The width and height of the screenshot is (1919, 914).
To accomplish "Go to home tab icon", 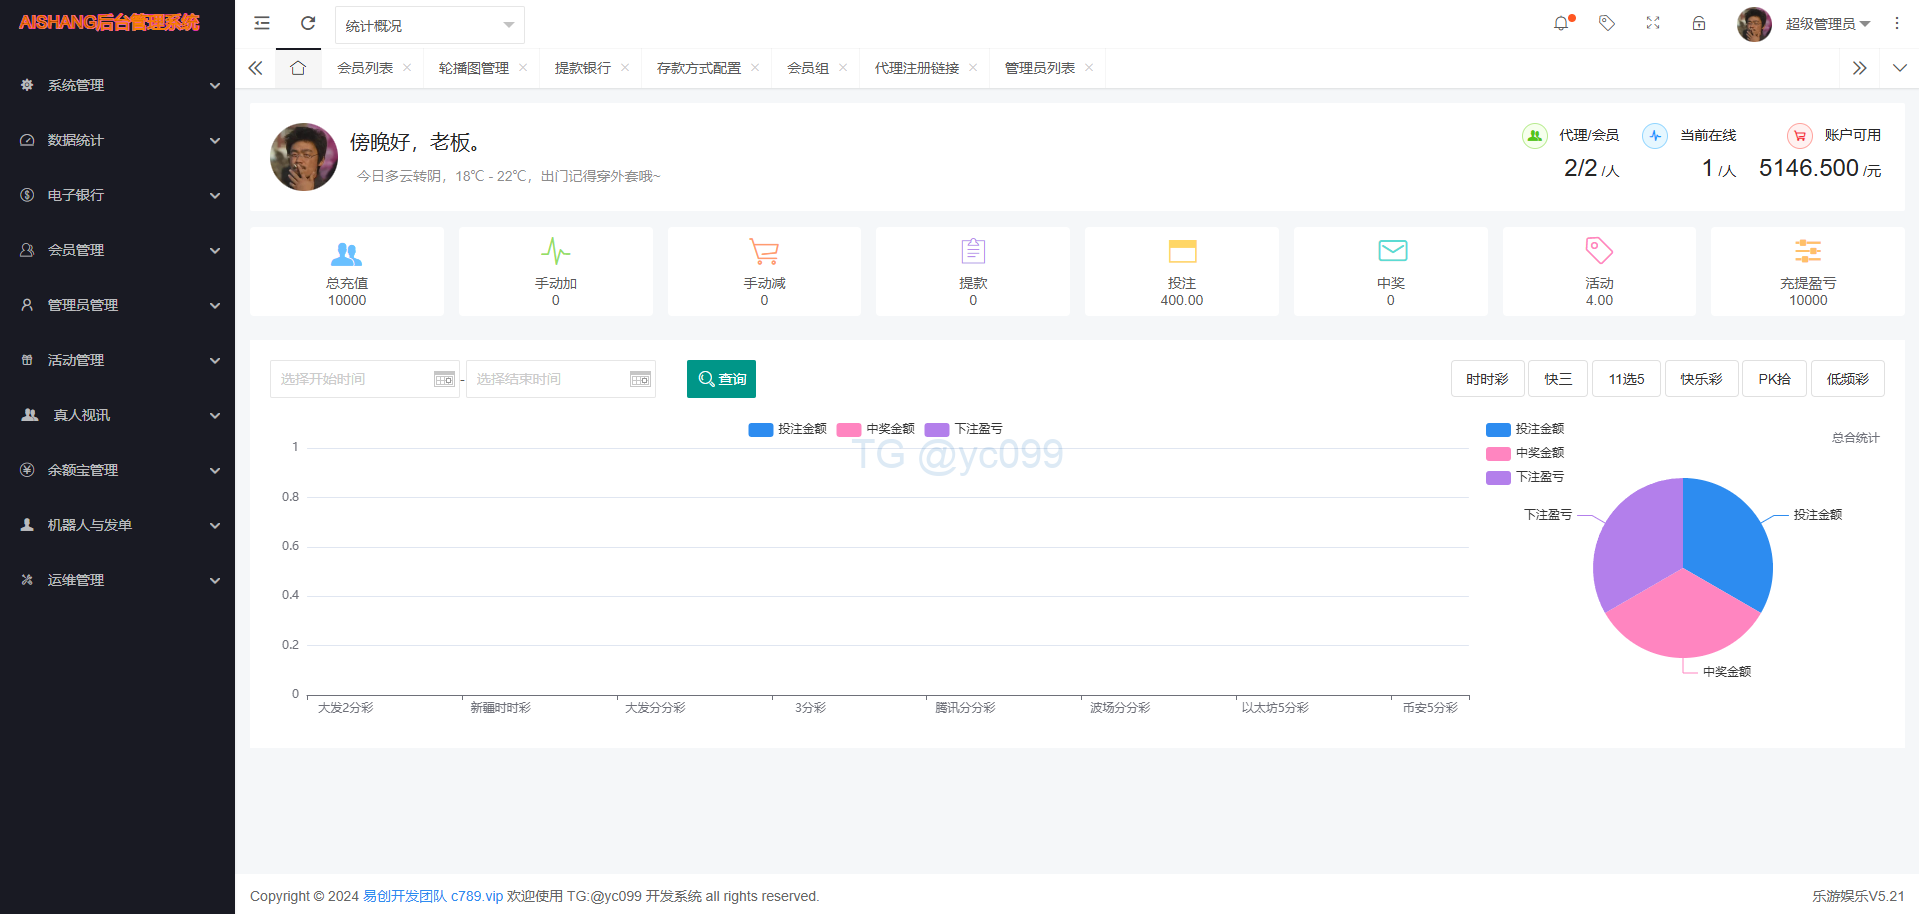I will (x=298, y=68).
